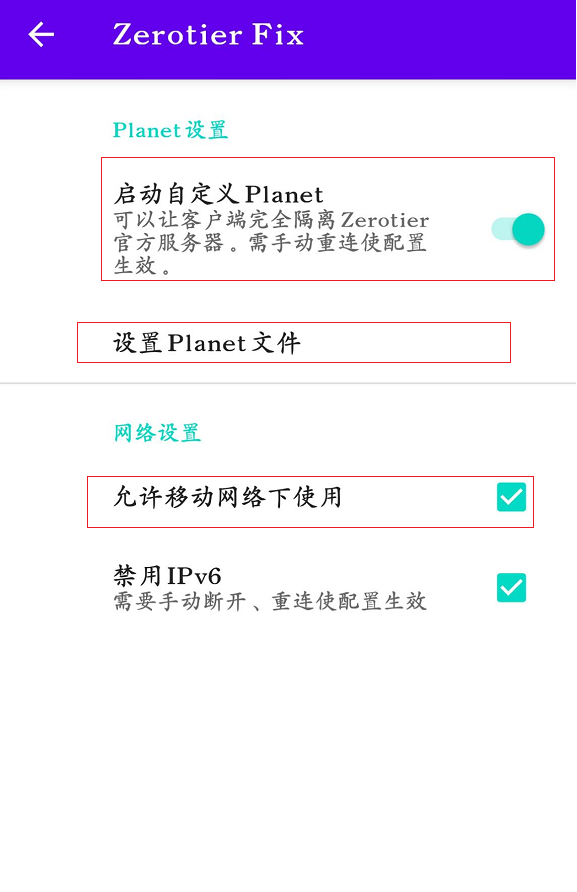The image size is (577, 892).
Task: Click the purple app title bar
Action: coord(288,39)
